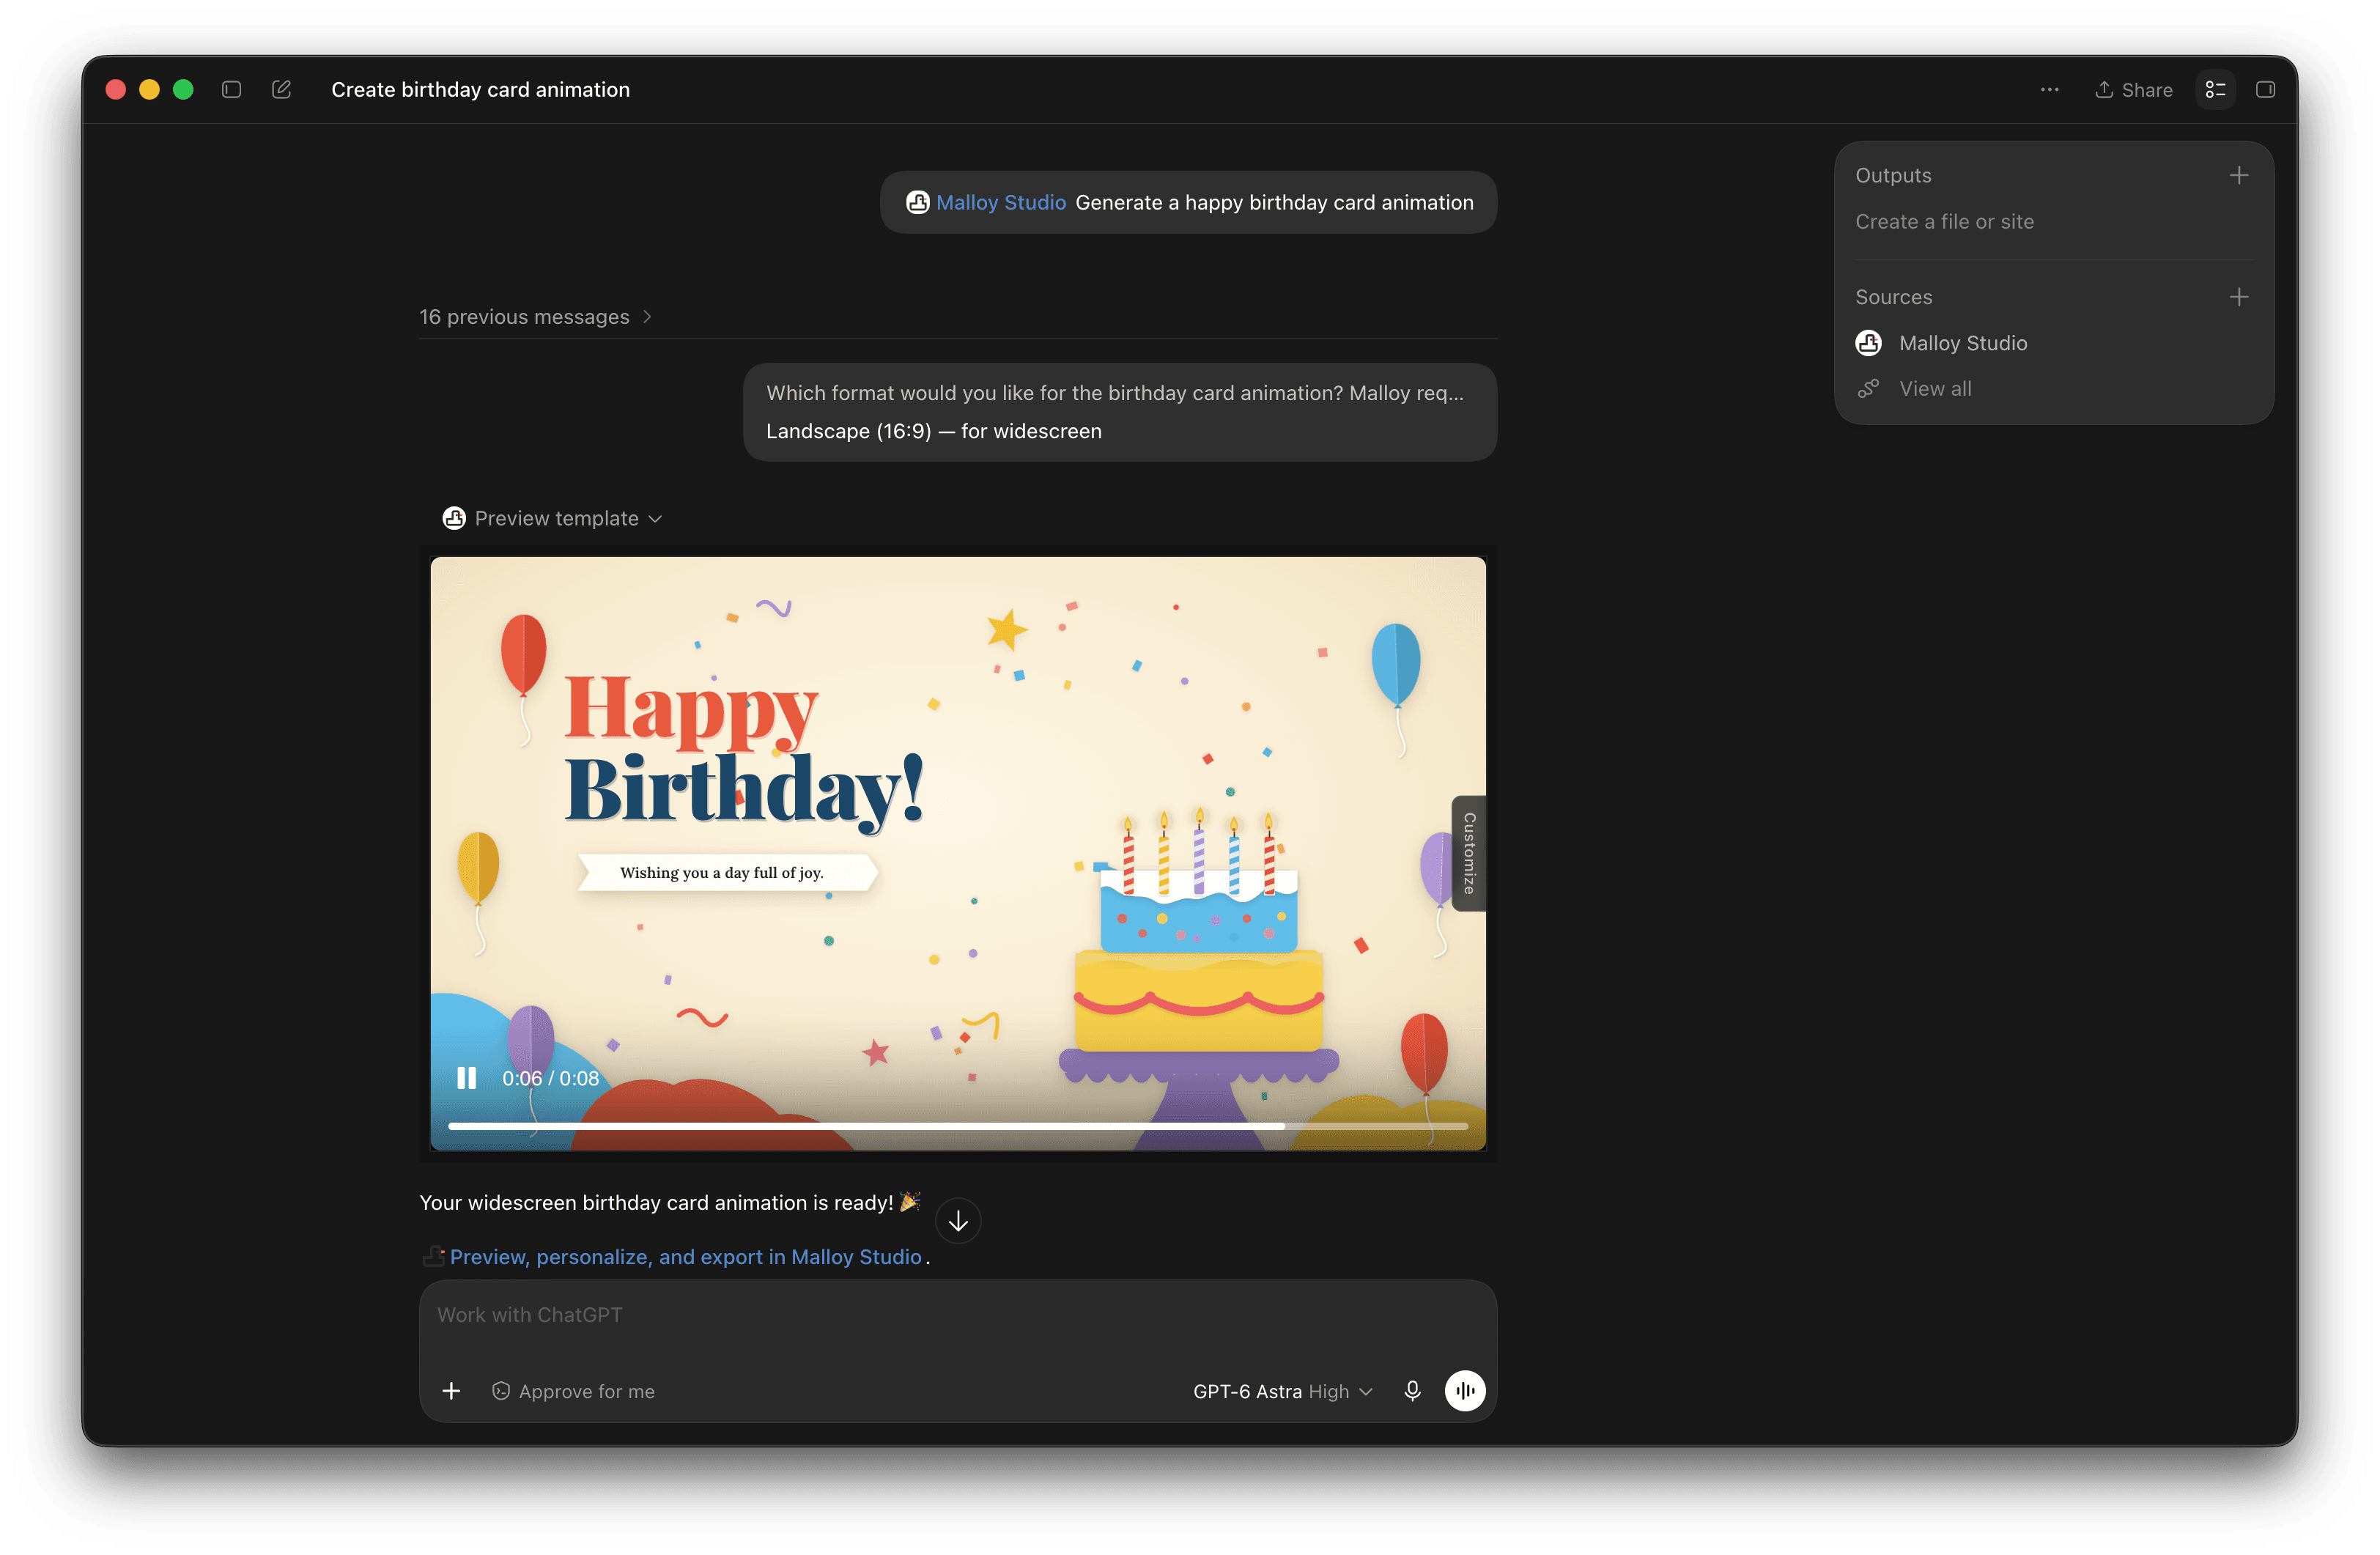Open the three-dots more options menu
Image resolution: width=2380 pixels, height=1555 pixels.
pos(2049,89)
